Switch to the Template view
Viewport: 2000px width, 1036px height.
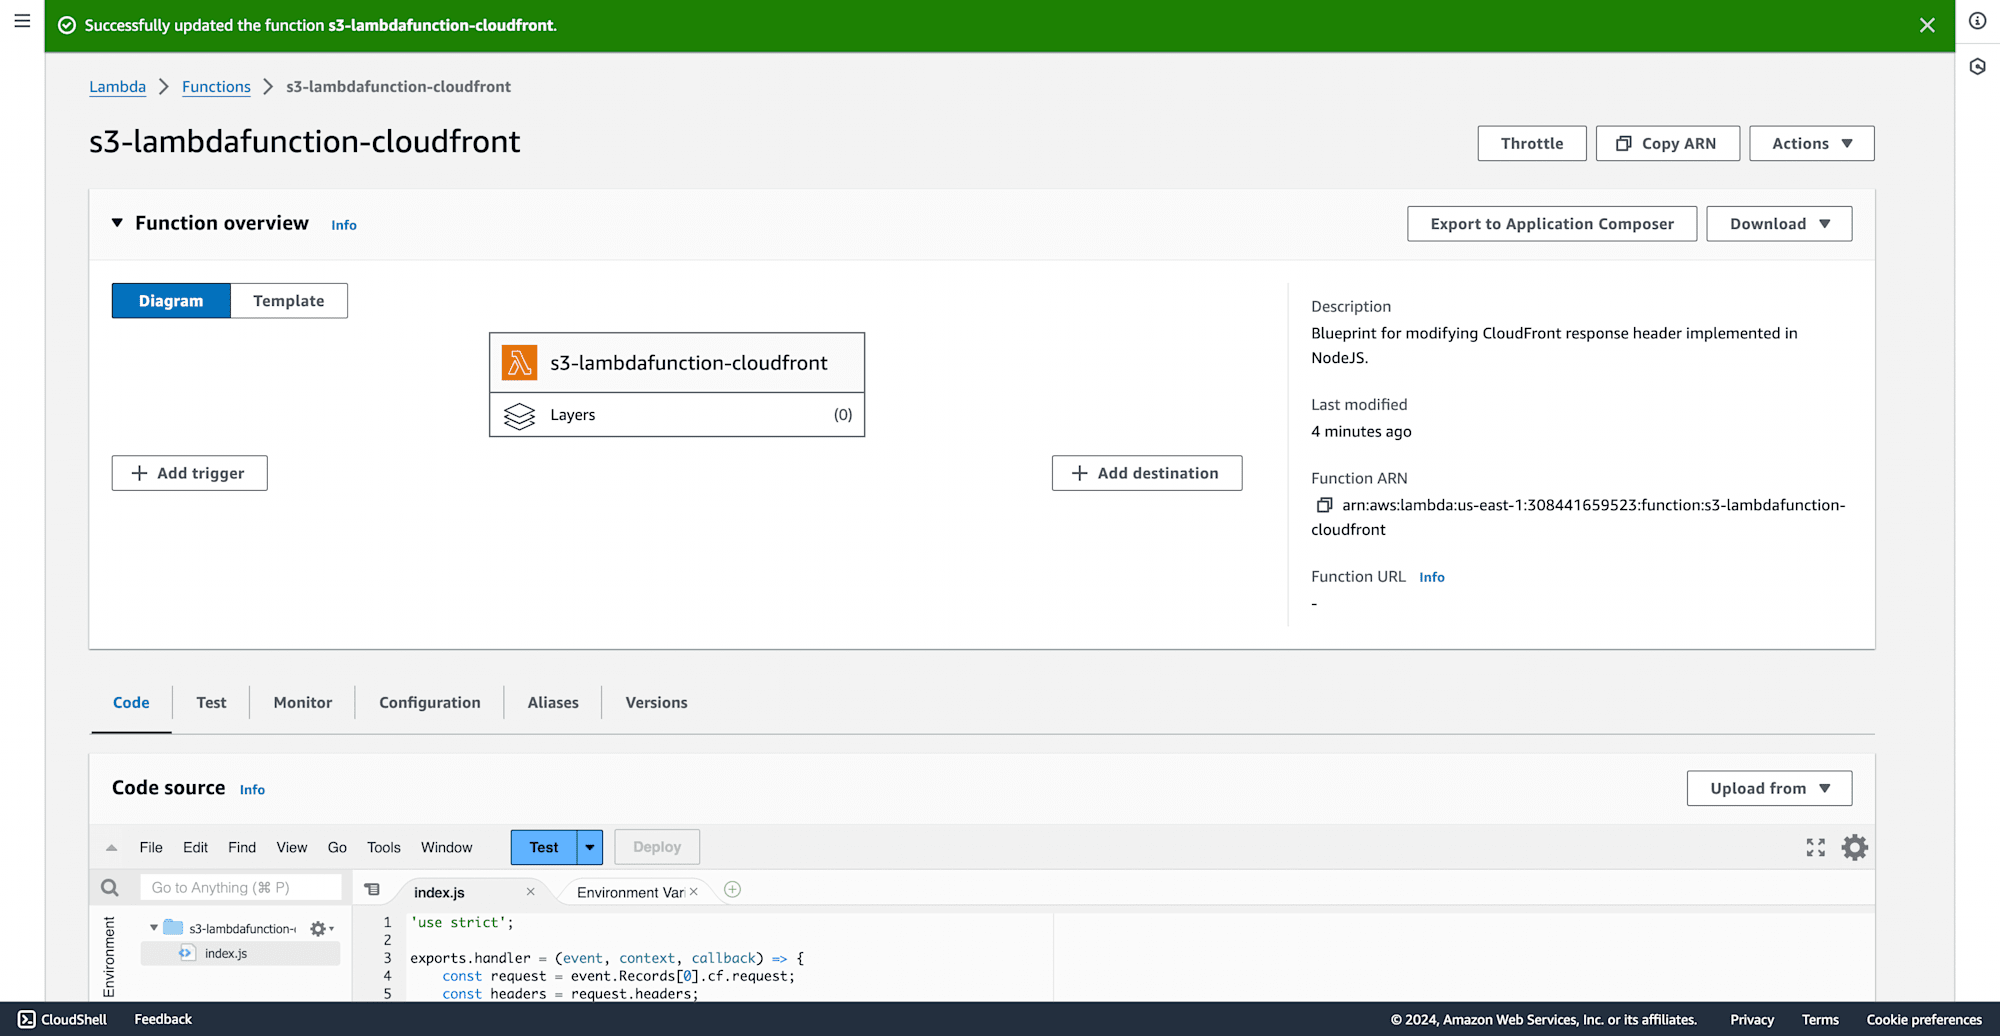289,301
